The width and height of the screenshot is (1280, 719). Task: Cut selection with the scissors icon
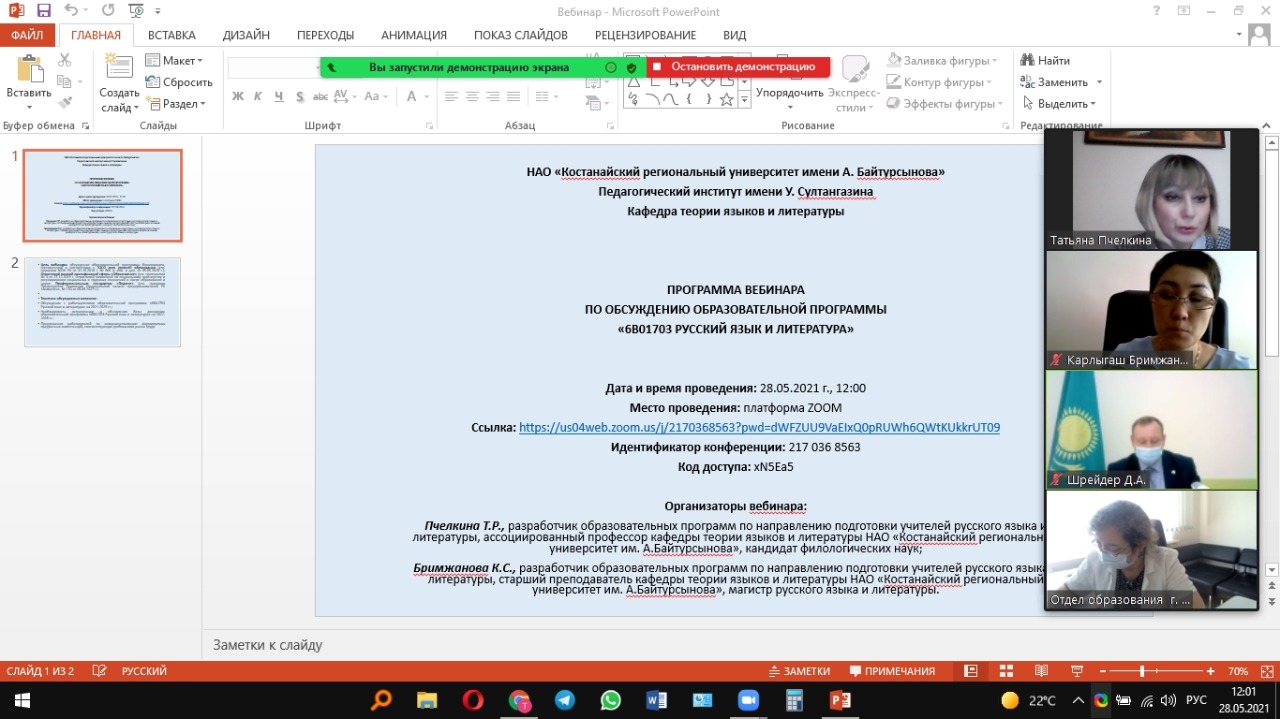(65, 60)
